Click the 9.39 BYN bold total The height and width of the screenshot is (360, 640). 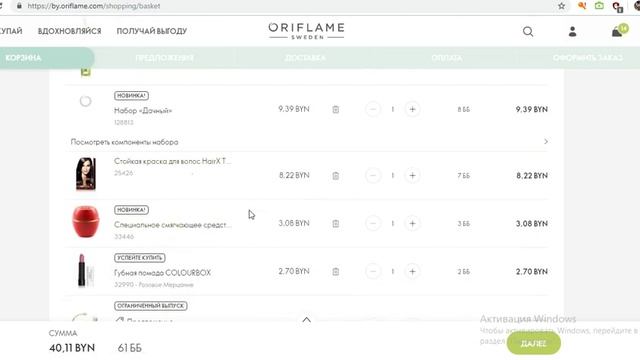531,109
